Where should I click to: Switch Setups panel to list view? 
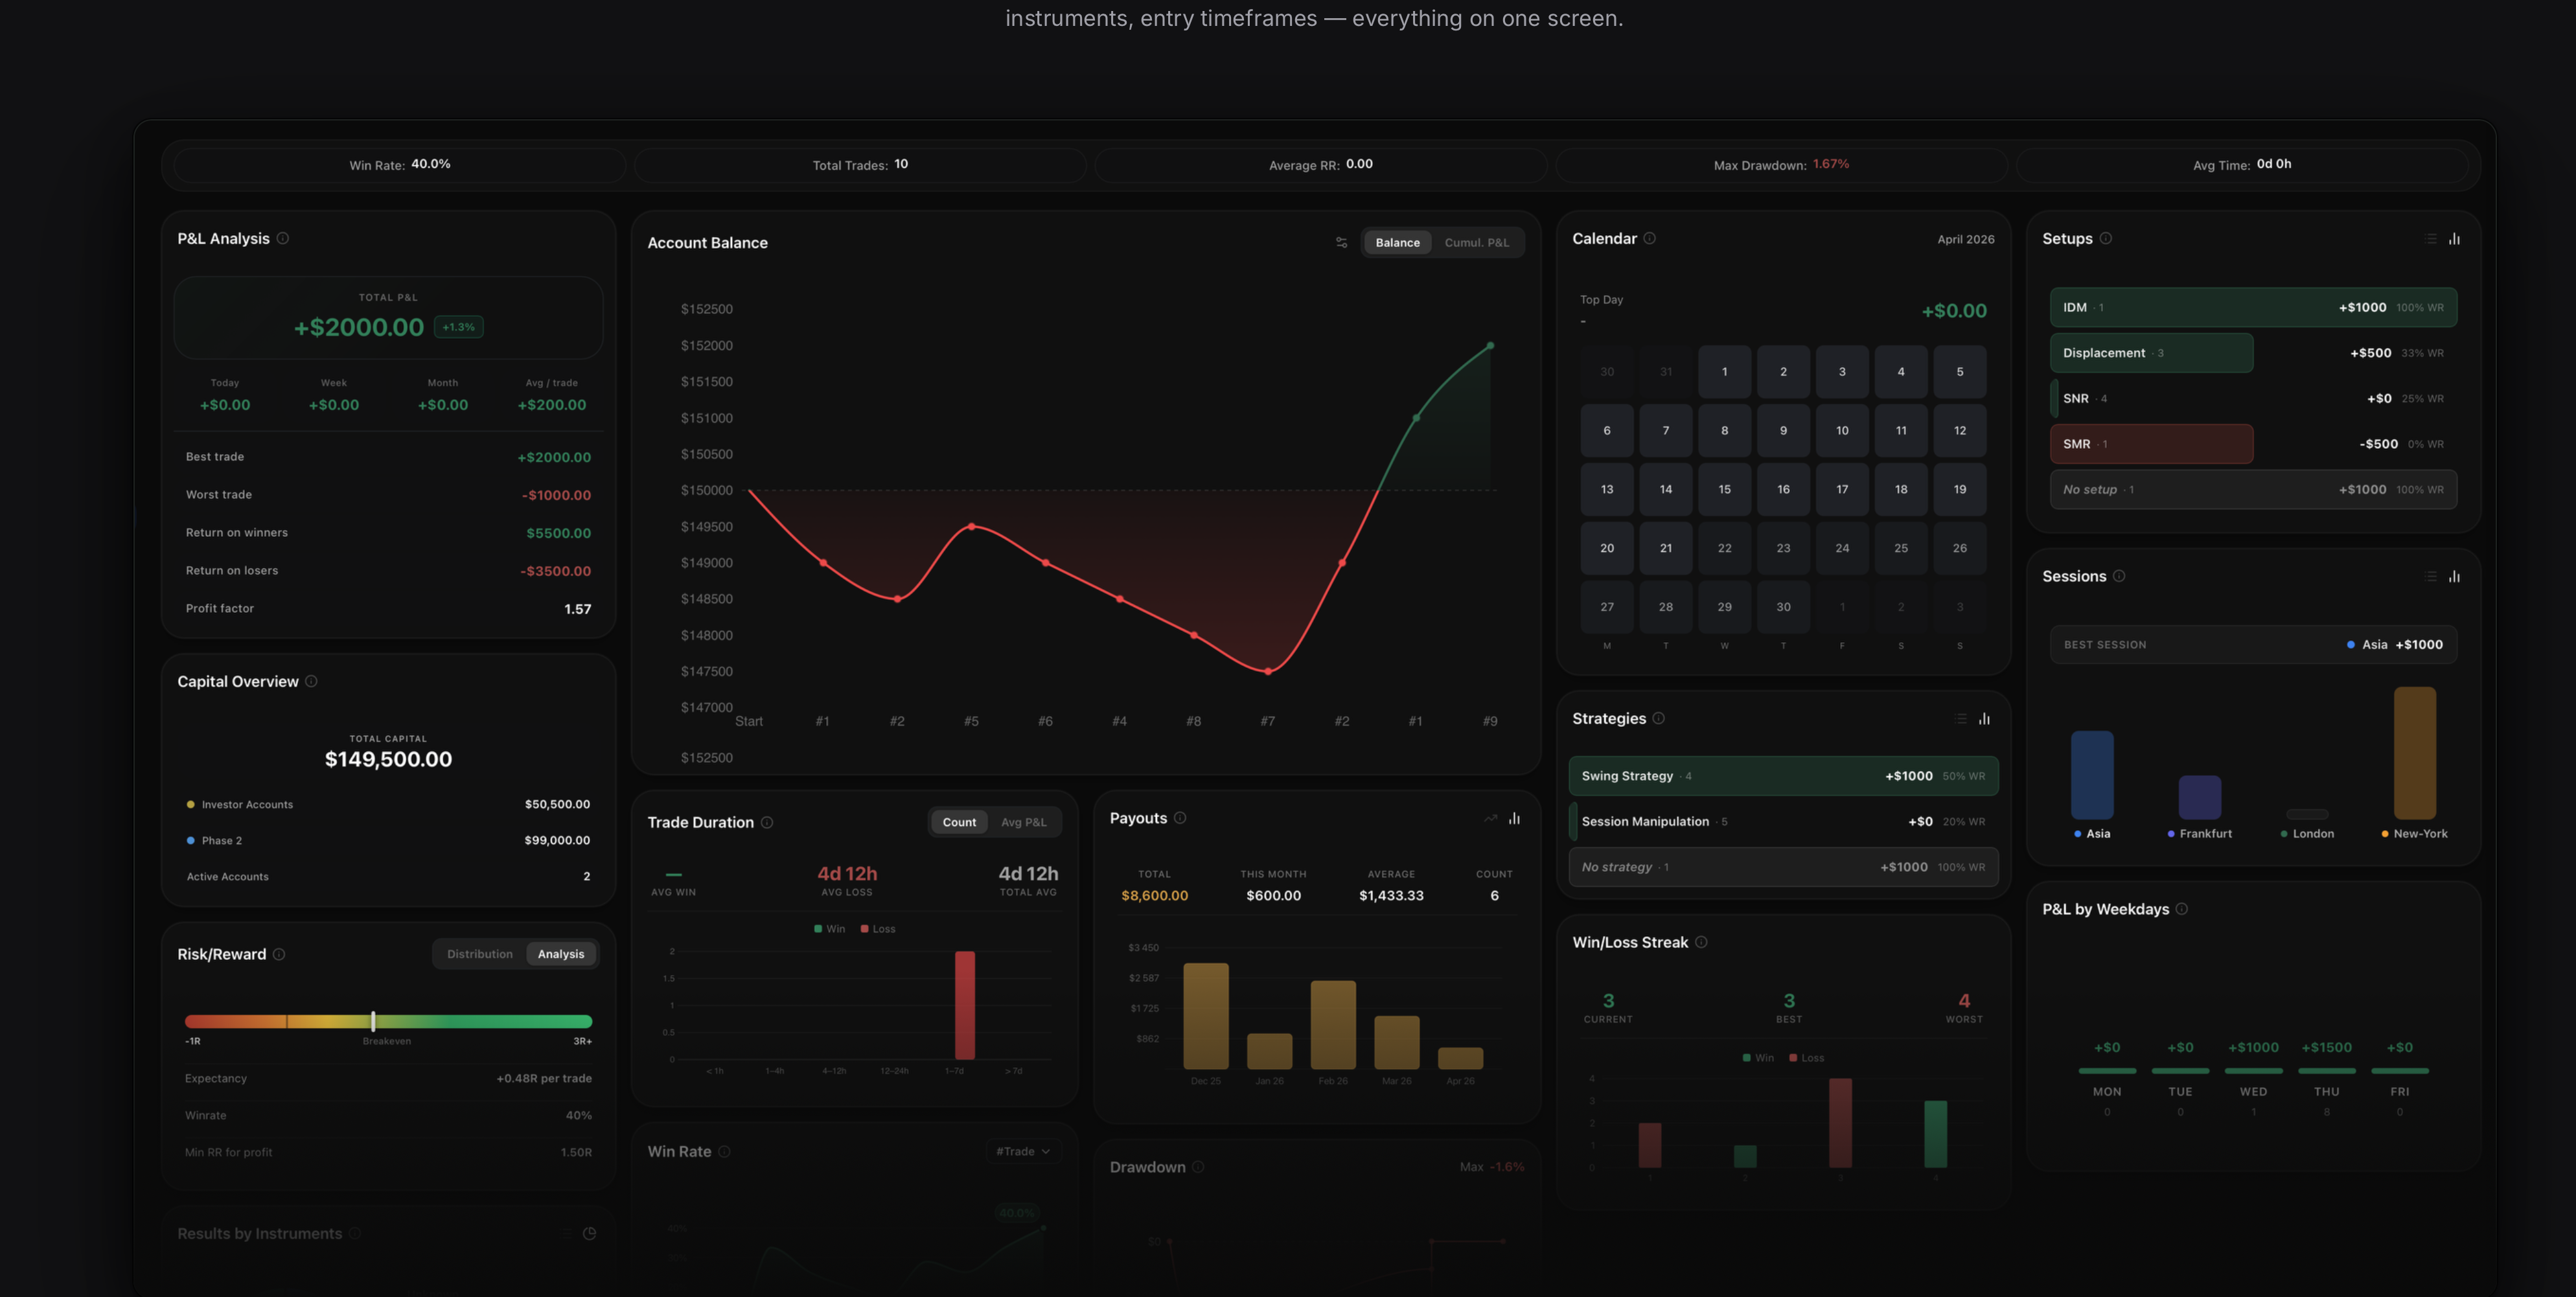2431,238
